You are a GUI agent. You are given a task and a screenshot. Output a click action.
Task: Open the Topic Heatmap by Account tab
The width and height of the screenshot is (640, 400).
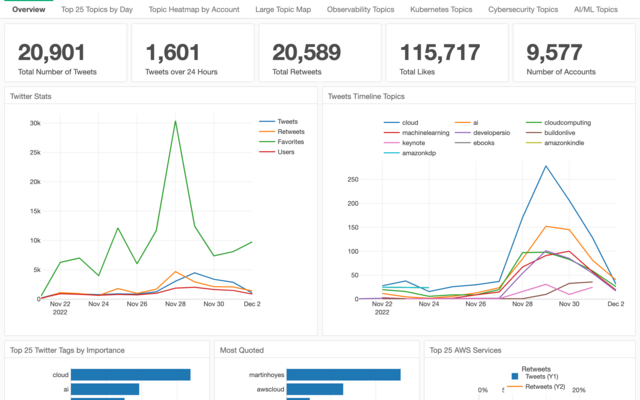196,9
